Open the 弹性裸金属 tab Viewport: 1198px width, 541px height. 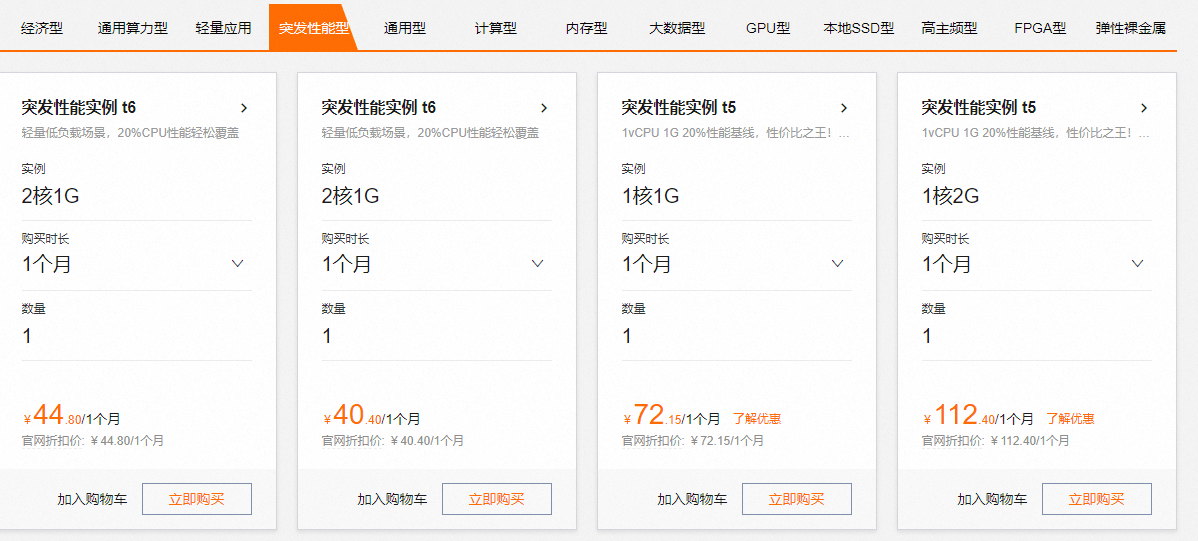click(1130, 28)
